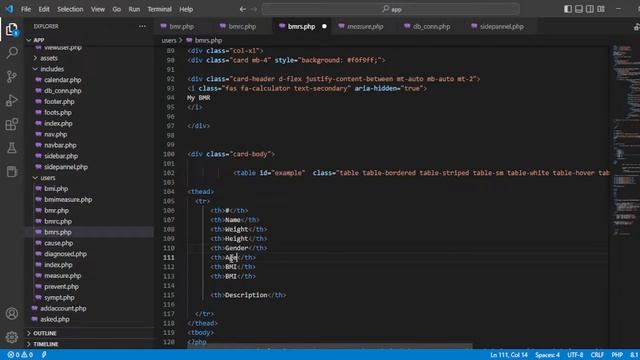
Task: Open the Run menu
Action: [x=134, y=9]
